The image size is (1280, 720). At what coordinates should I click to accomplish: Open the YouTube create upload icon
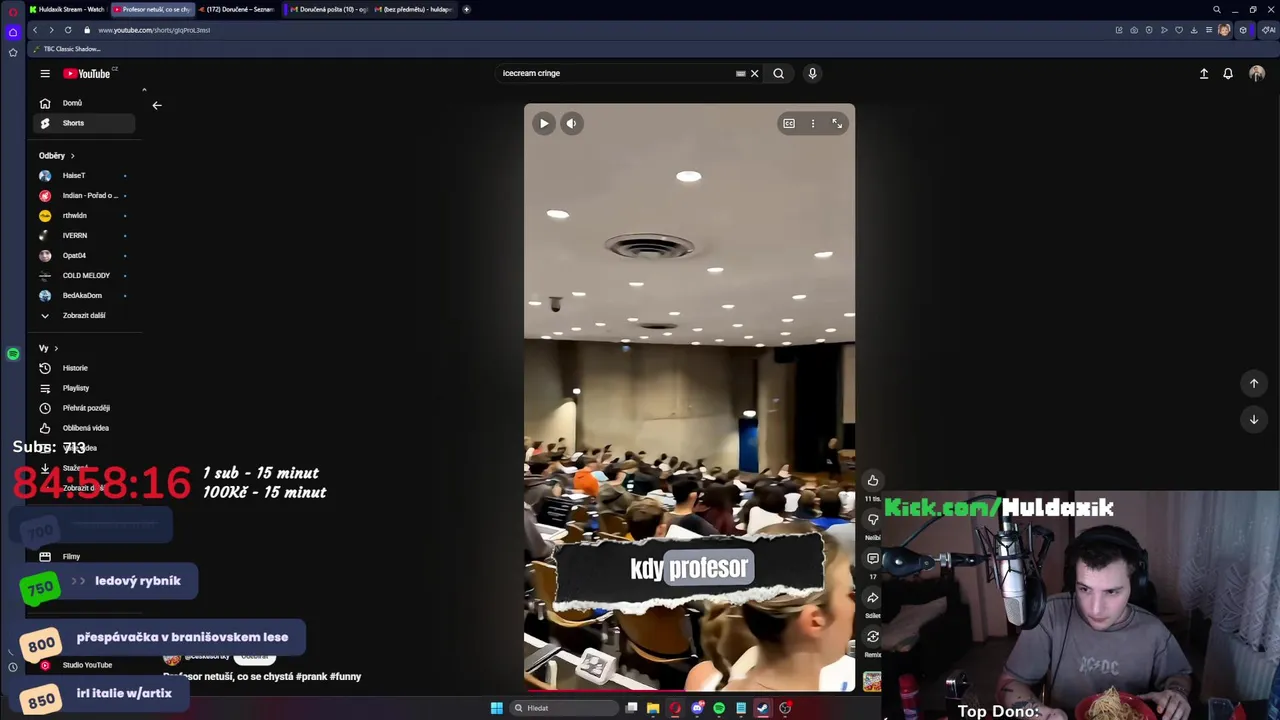pos(1204,73)
